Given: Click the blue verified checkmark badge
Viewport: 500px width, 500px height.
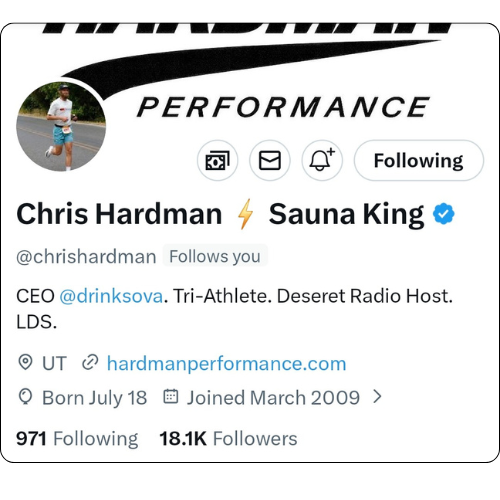Looking at the screenshot, I should [x=443, y=214].
